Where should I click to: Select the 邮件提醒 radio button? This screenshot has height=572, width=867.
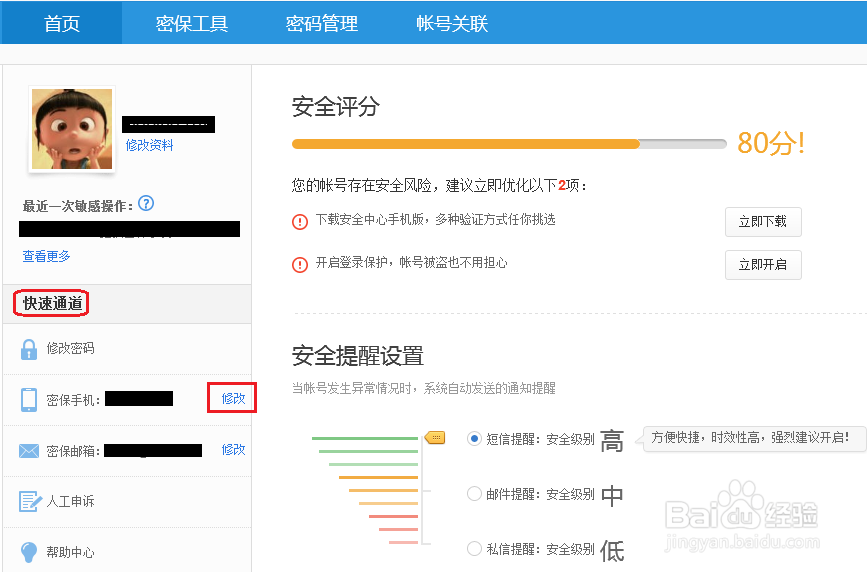[x=474, y=494]
